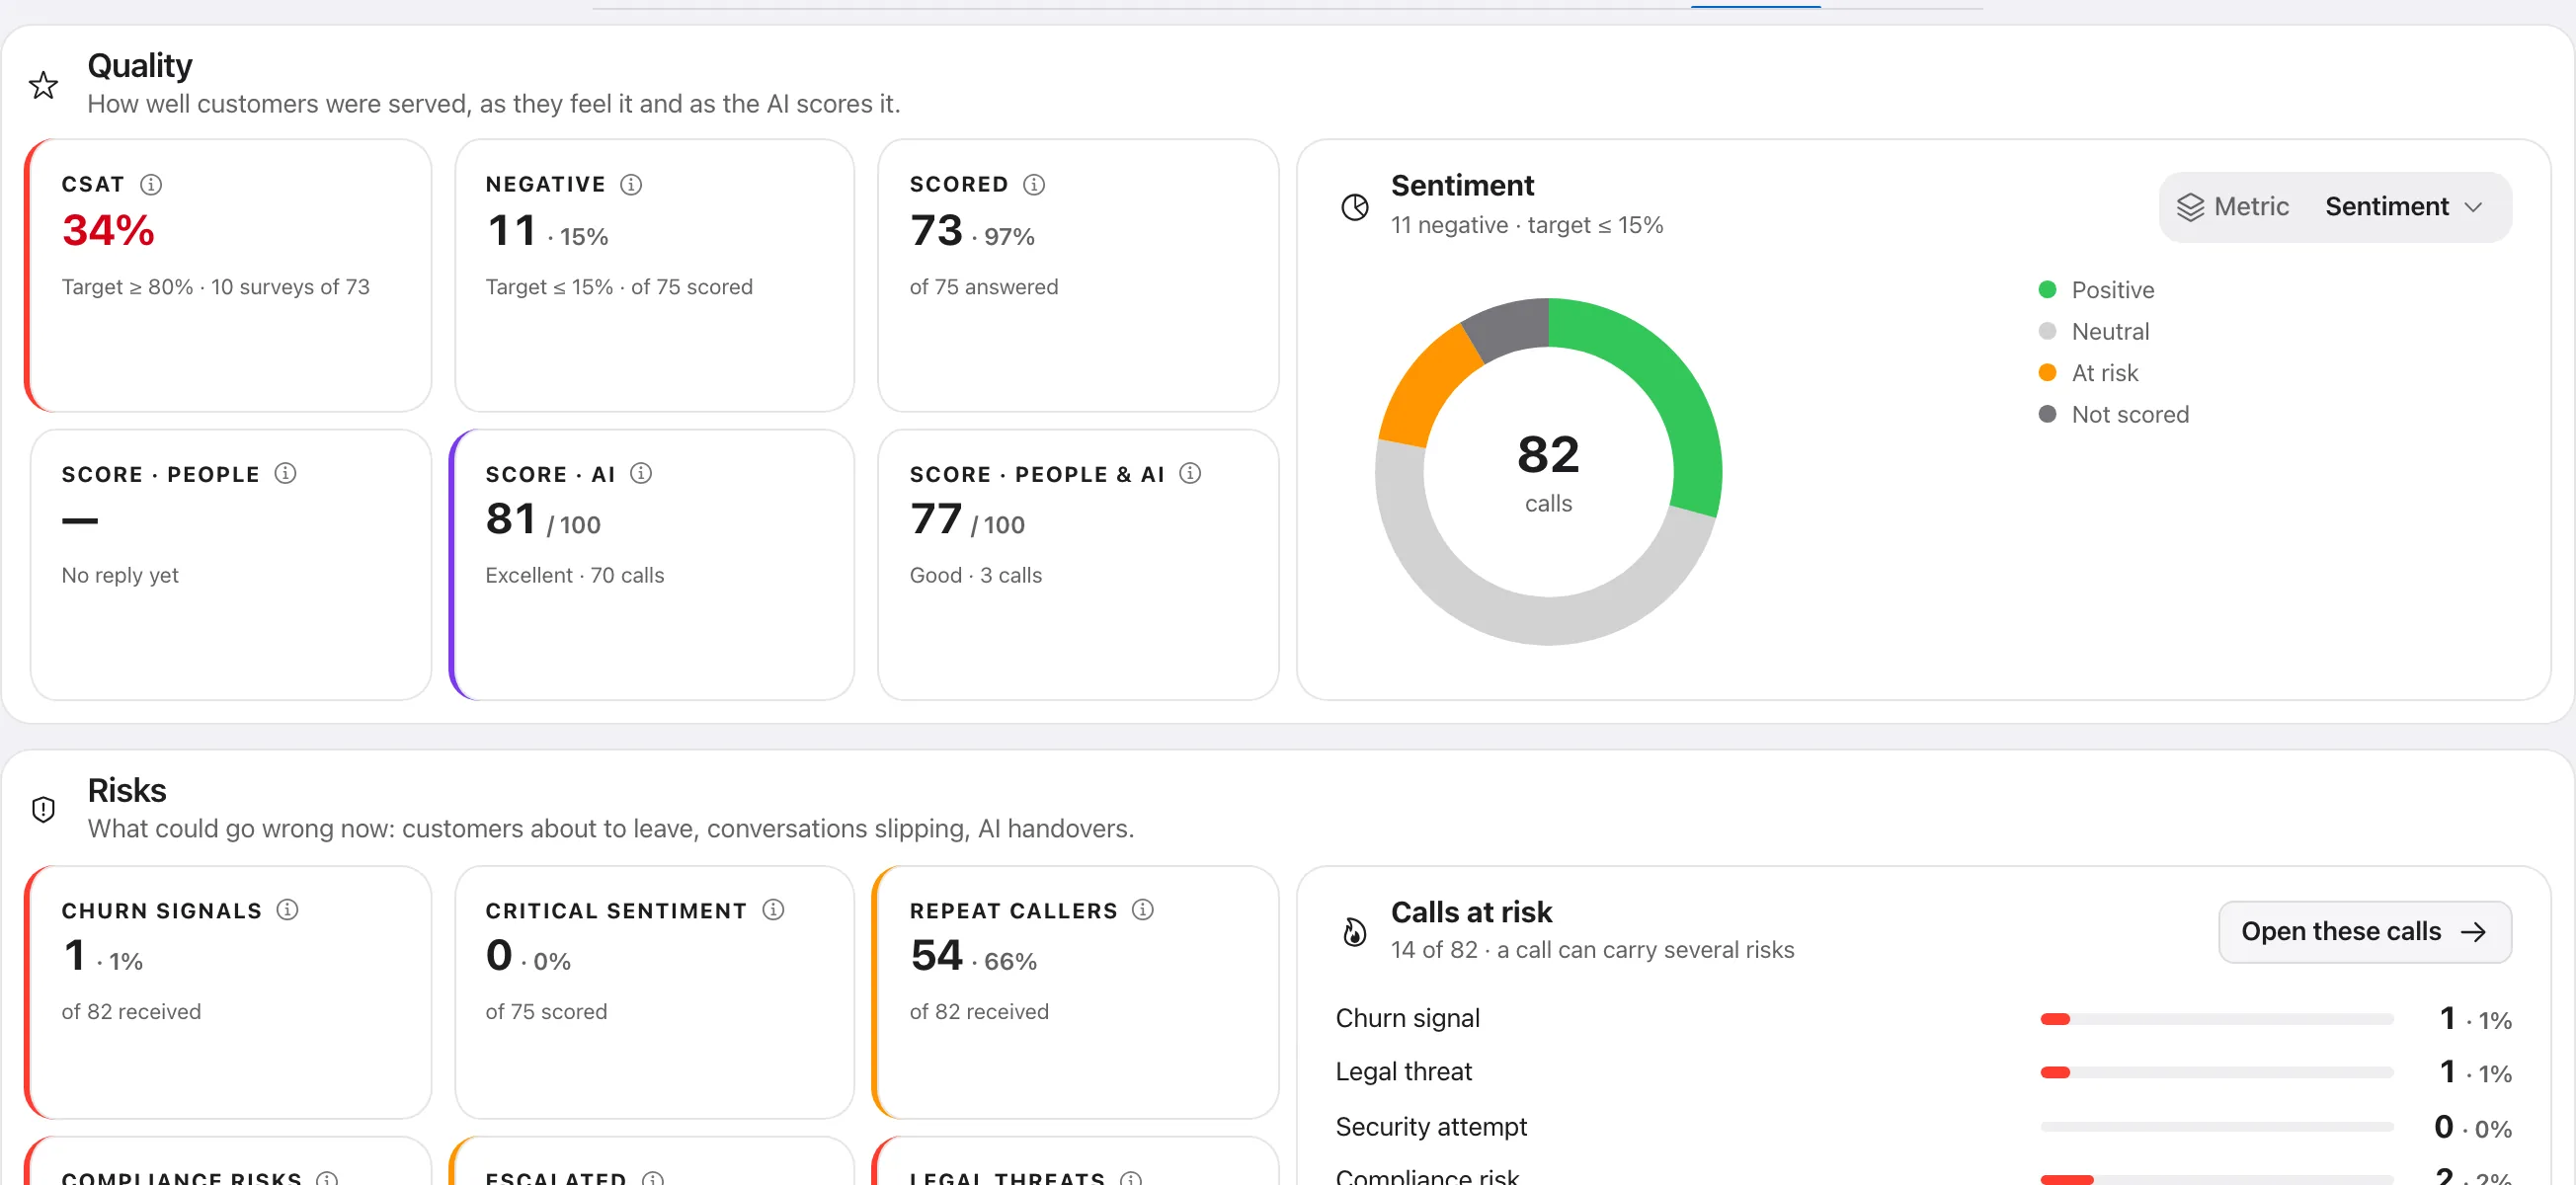Toggle Not scored legend item

(x=2113, y=414)
